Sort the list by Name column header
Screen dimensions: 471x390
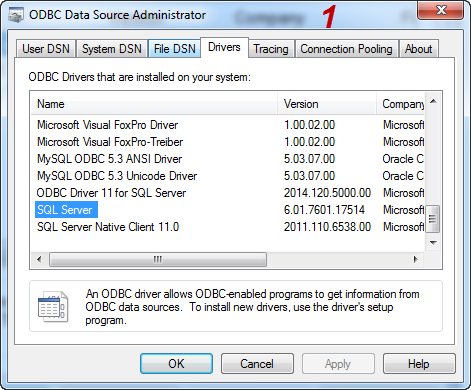pyautogui.click(x=154, y=104)
